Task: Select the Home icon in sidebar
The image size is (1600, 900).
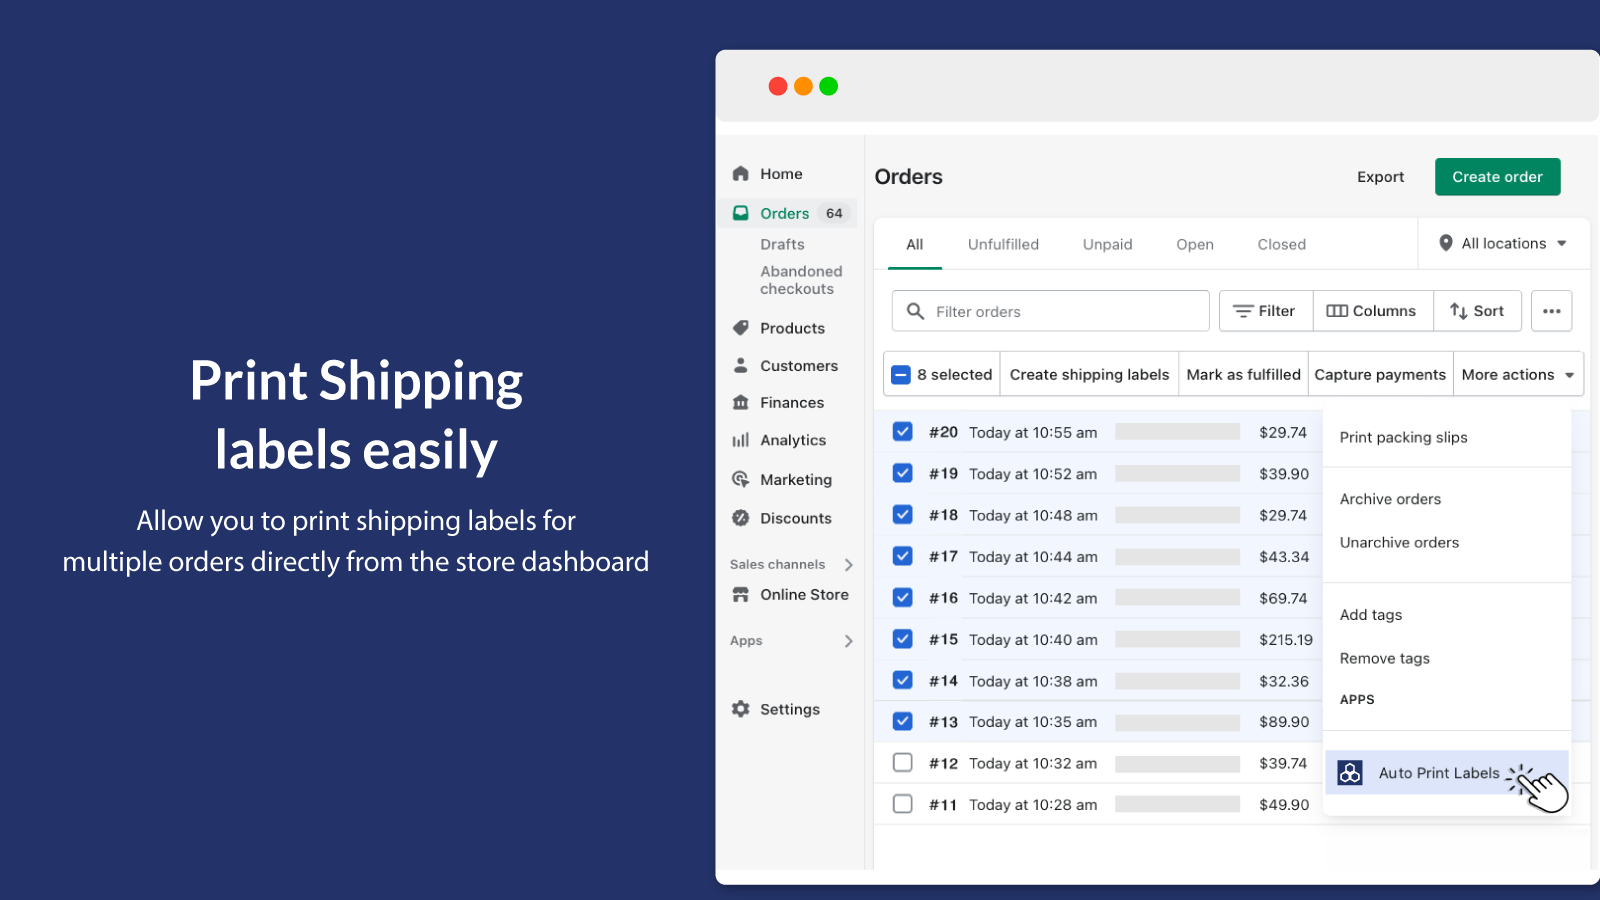Action: [740, 173]
